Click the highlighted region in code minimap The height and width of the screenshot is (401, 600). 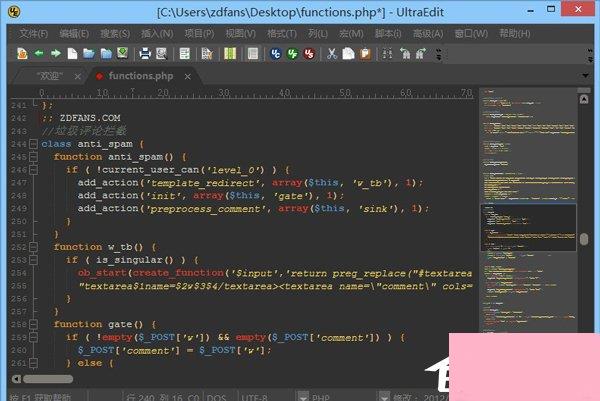[x=528, y=227]
